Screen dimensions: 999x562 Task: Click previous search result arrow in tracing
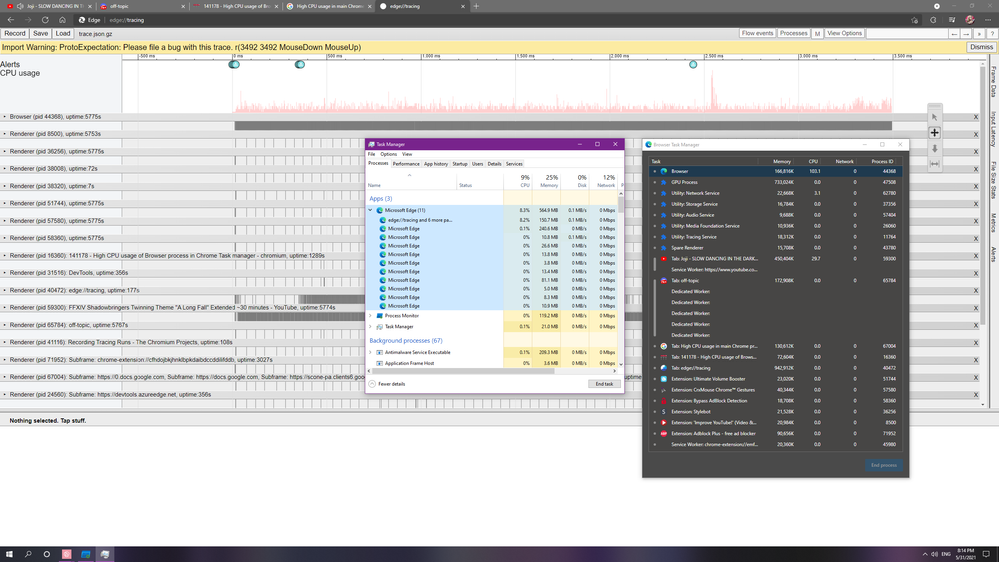(954, 34)
